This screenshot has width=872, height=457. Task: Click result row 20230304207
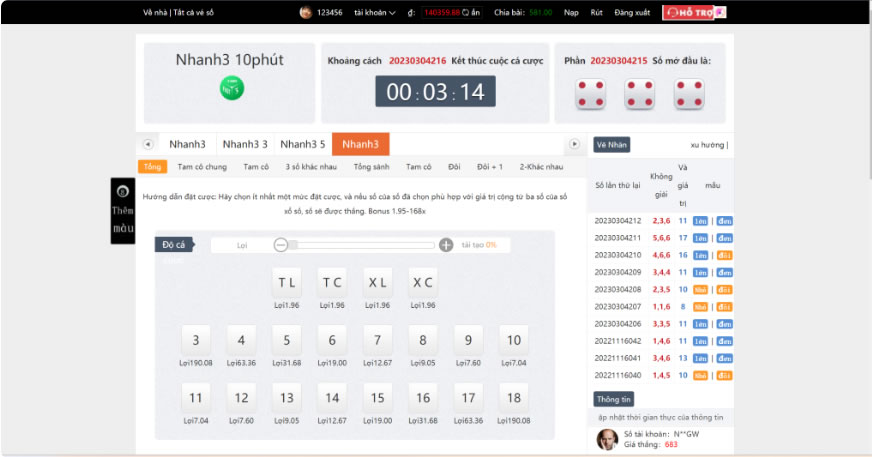coord(663,307)
